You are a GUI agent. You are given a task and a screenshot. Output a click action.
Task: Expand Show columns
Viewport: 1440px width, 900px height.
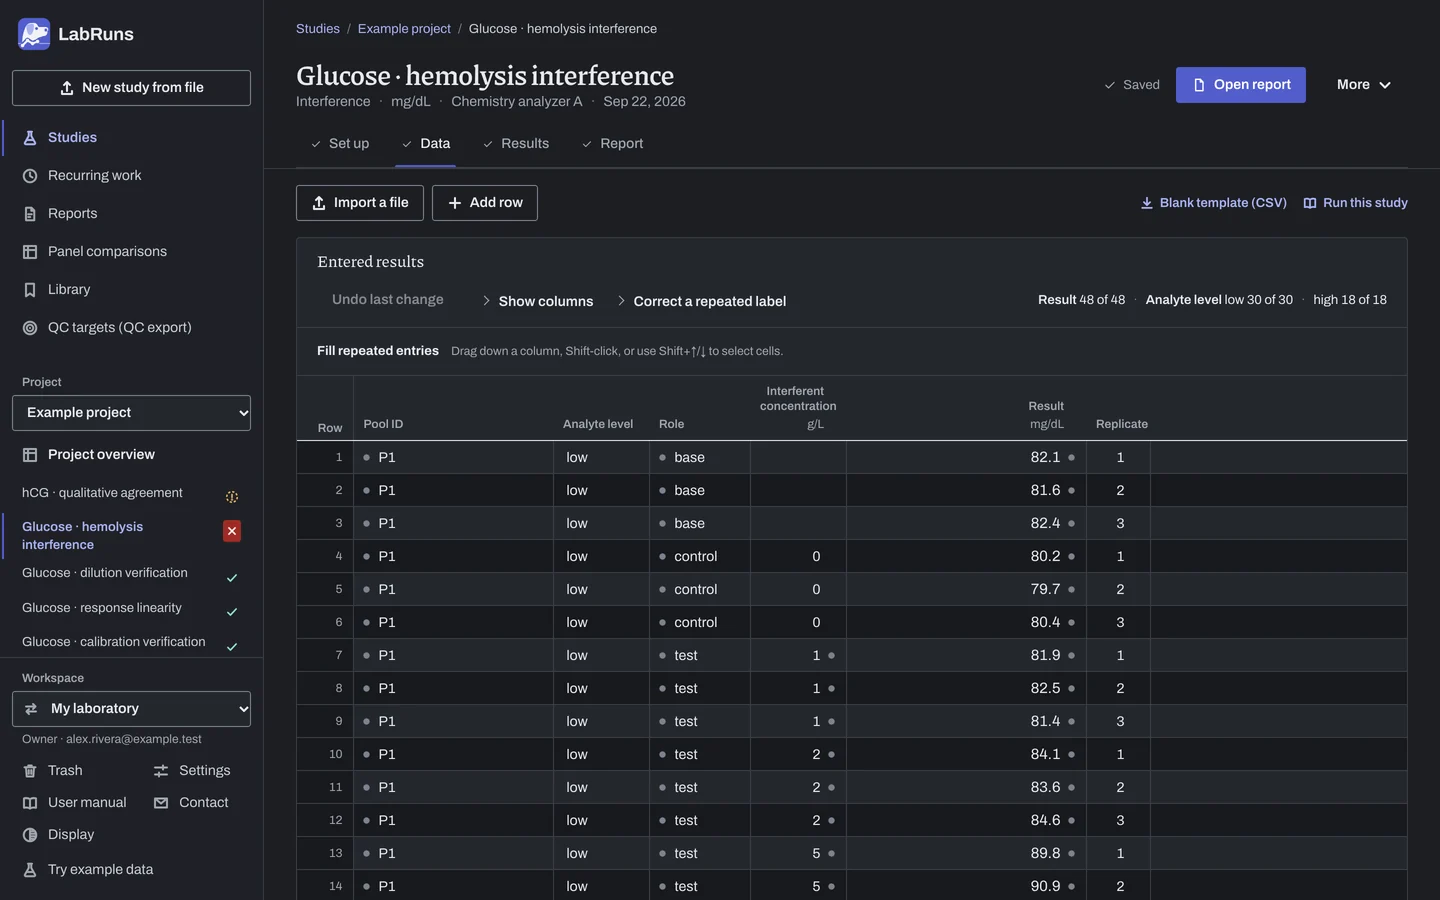click(x=538, y=301)
